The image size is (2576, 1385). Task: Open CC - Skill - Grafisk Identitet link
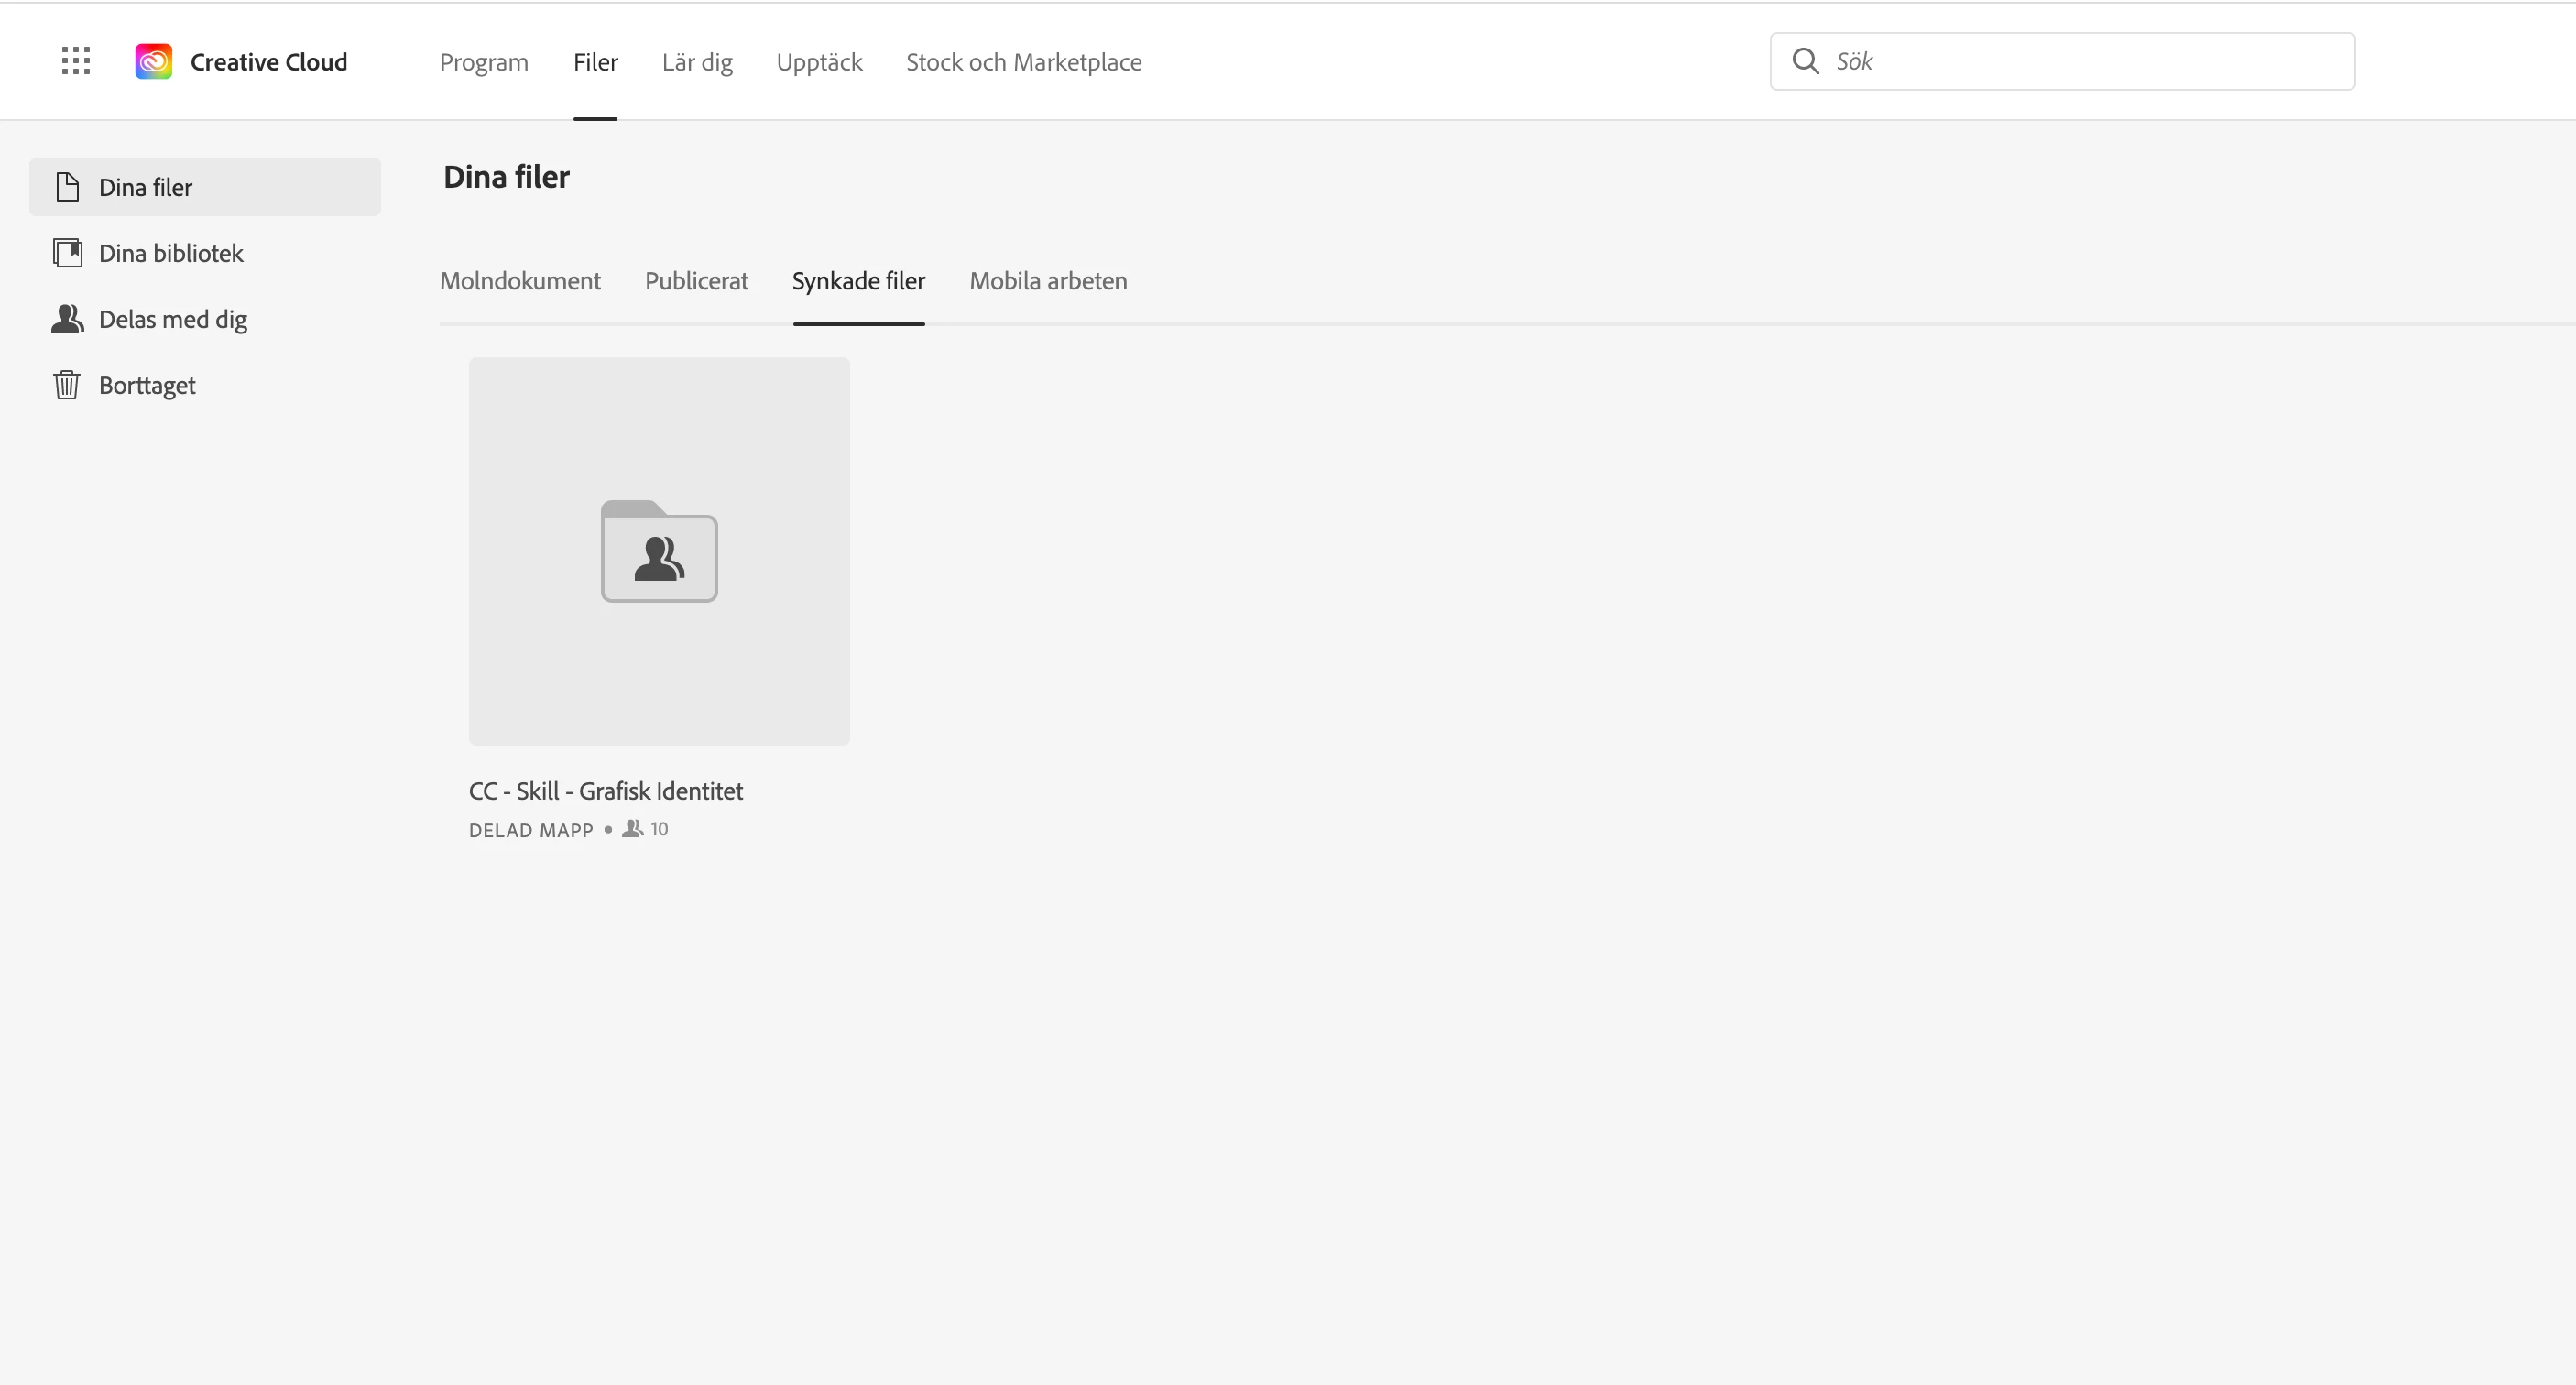tap(605, 791)
